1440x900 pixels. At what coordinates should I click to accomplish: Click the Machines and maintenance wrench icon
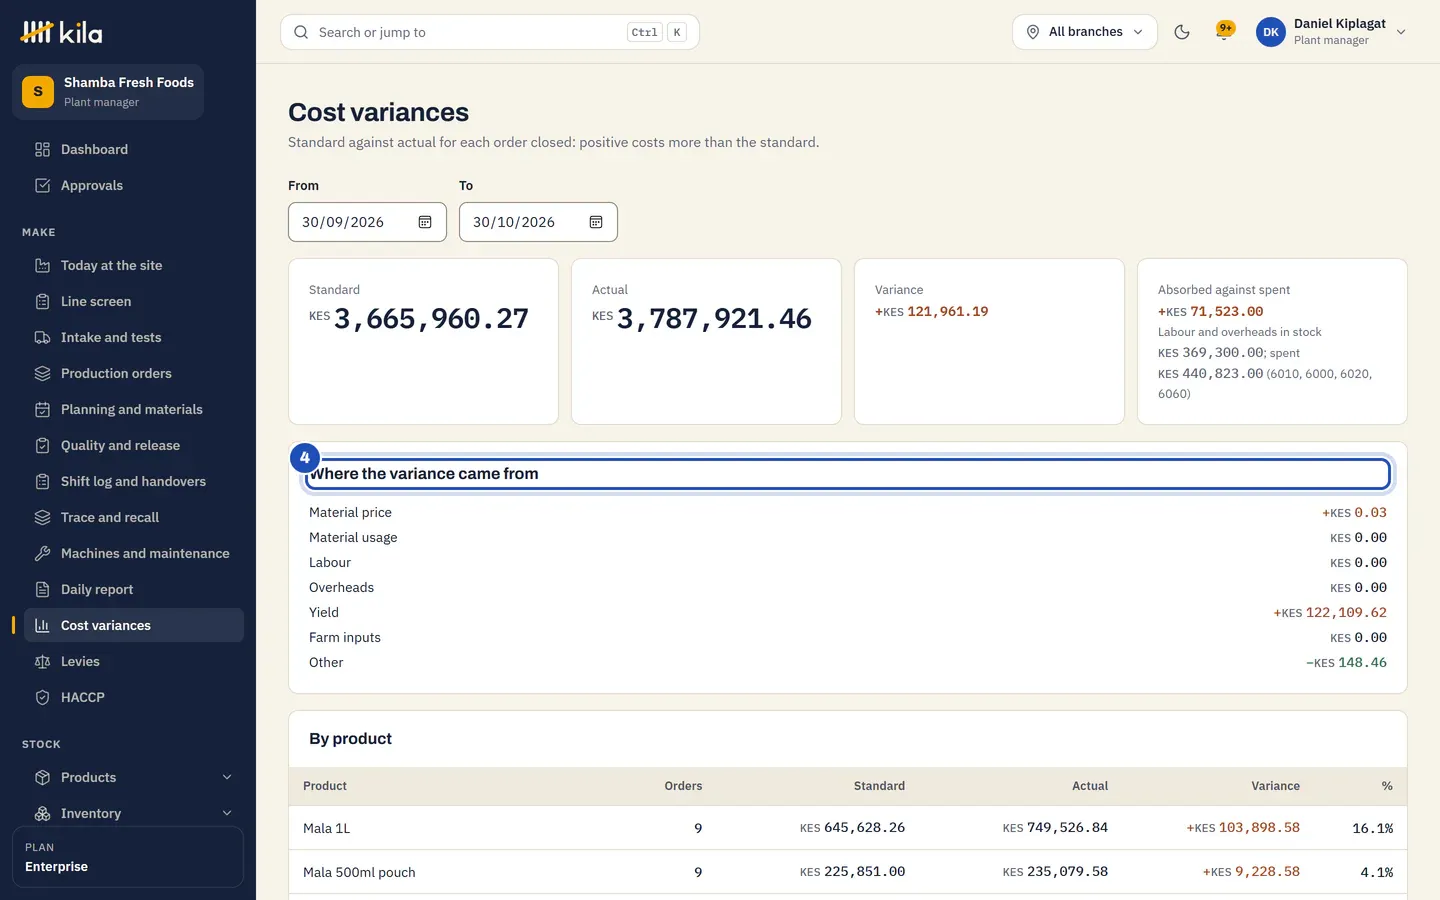(42, 553)
